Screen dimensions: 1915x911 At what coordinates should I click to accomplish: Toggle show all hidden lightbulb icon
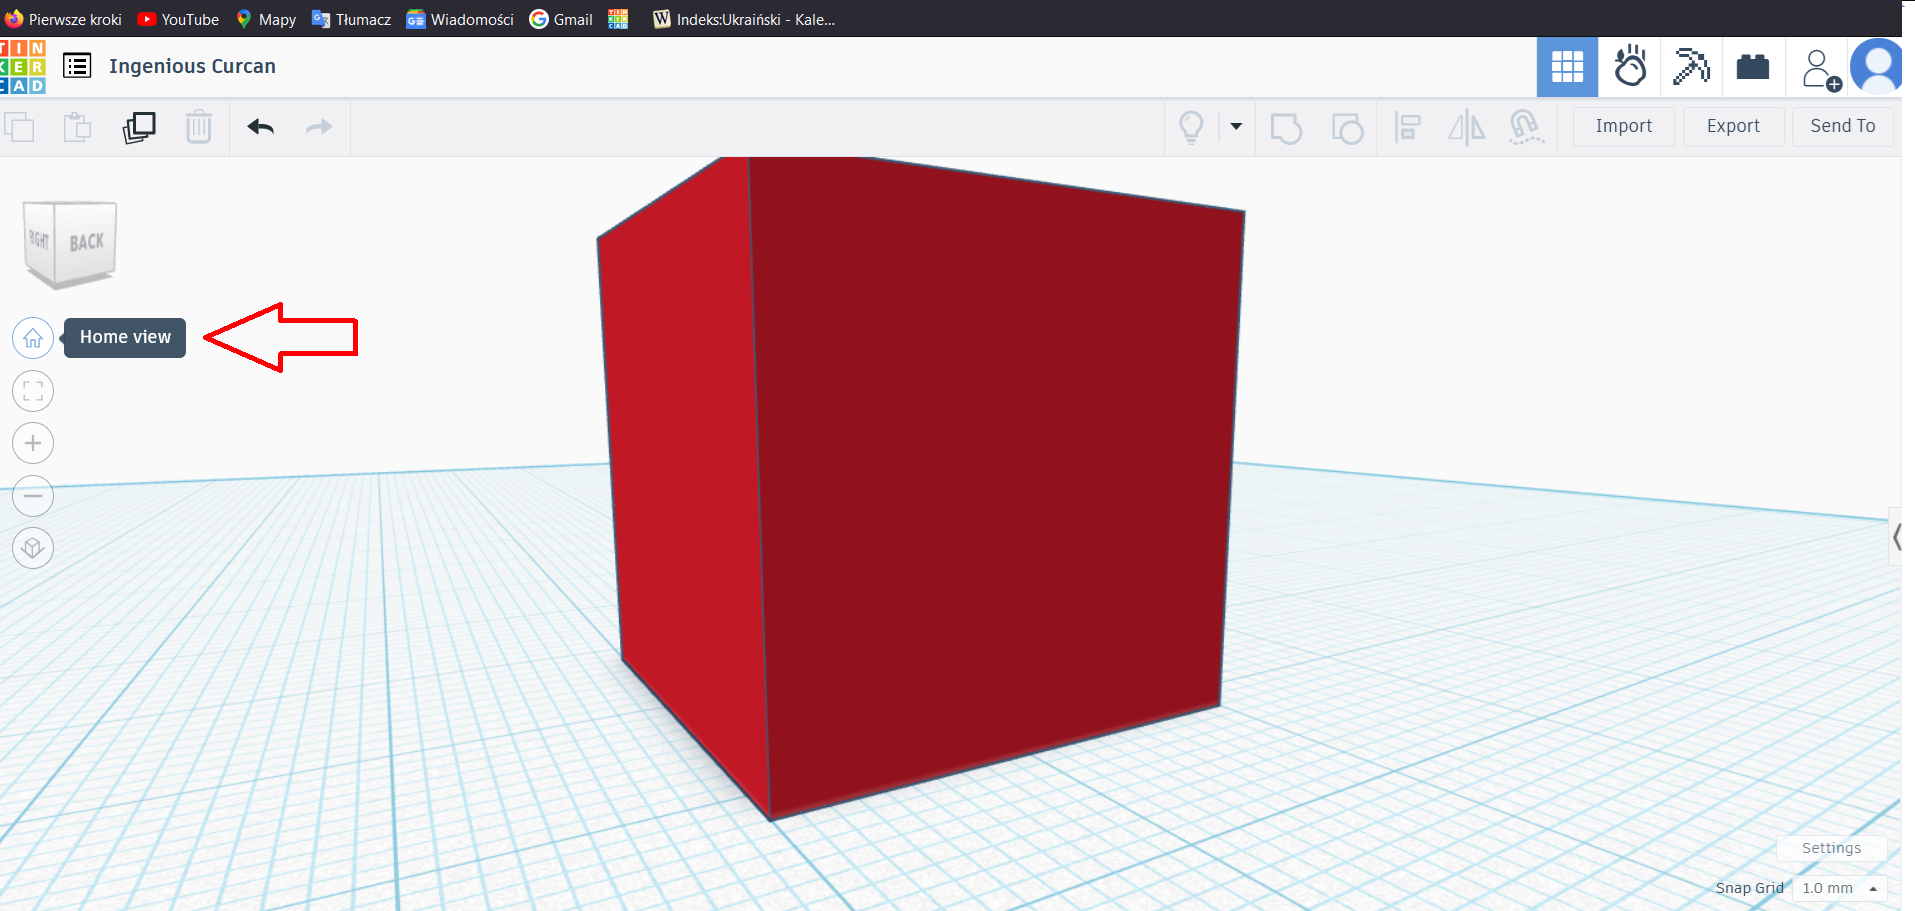coord(1191,127)
